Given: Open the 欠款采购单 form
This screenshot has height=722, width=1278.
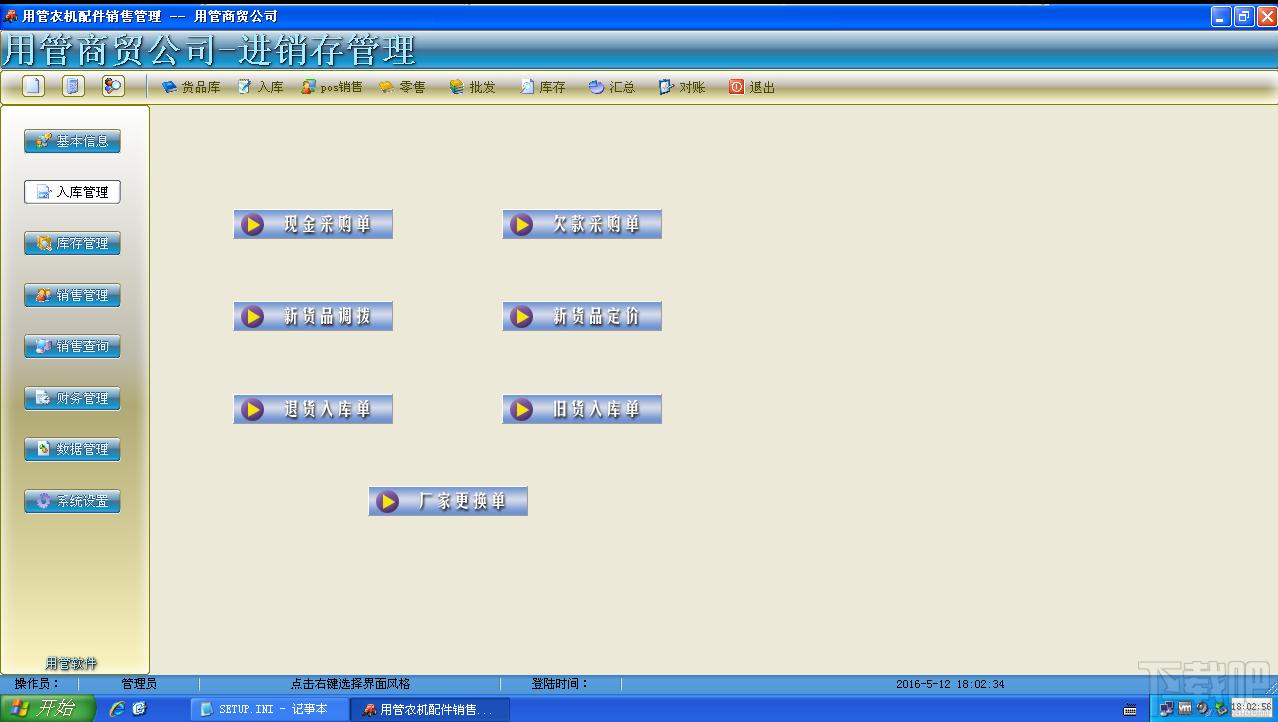Looking at the screenshot, I should click(x=582, y=225).
